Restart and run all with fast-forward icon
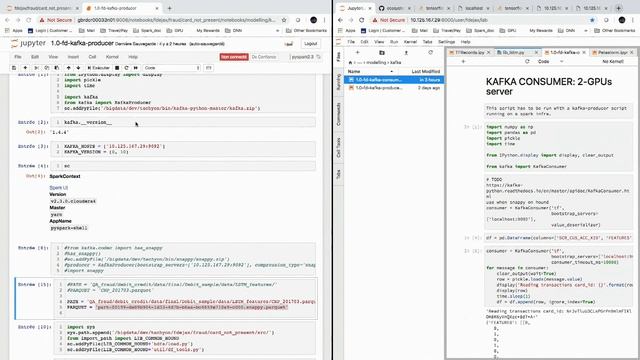The height and width of the screenshot is (360, 640). click(136, 68)
